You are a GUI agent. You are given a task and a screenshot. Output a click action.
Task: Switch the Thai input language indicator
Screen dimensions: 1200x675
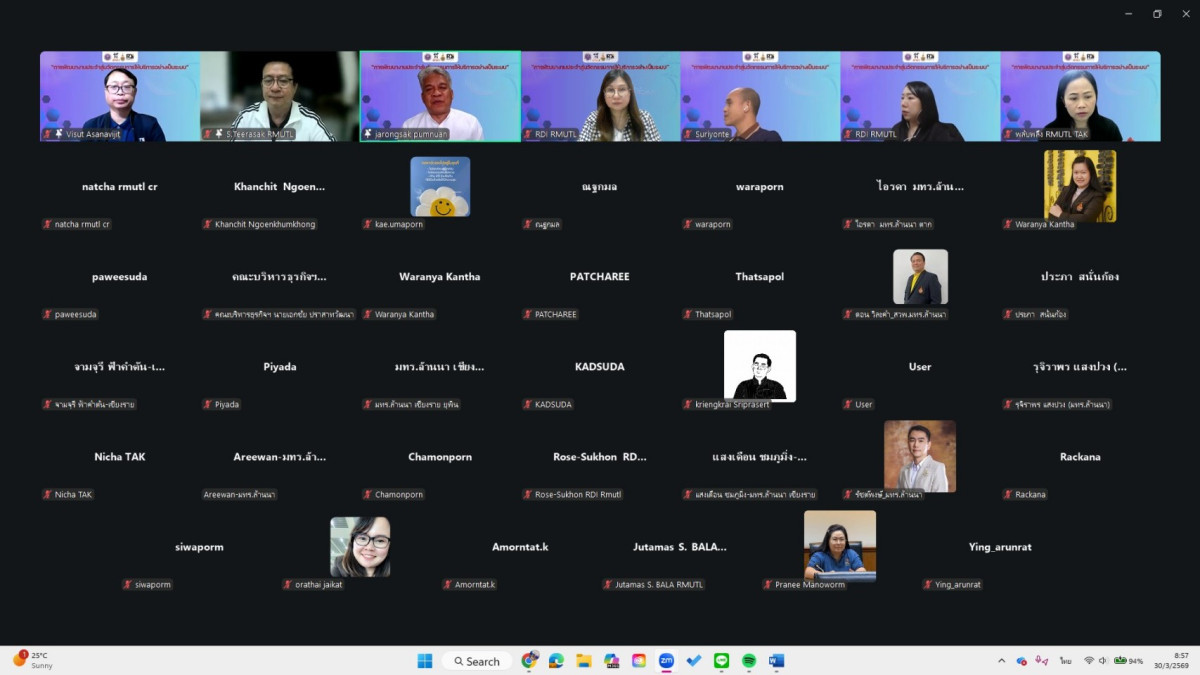pos(1066,661)
